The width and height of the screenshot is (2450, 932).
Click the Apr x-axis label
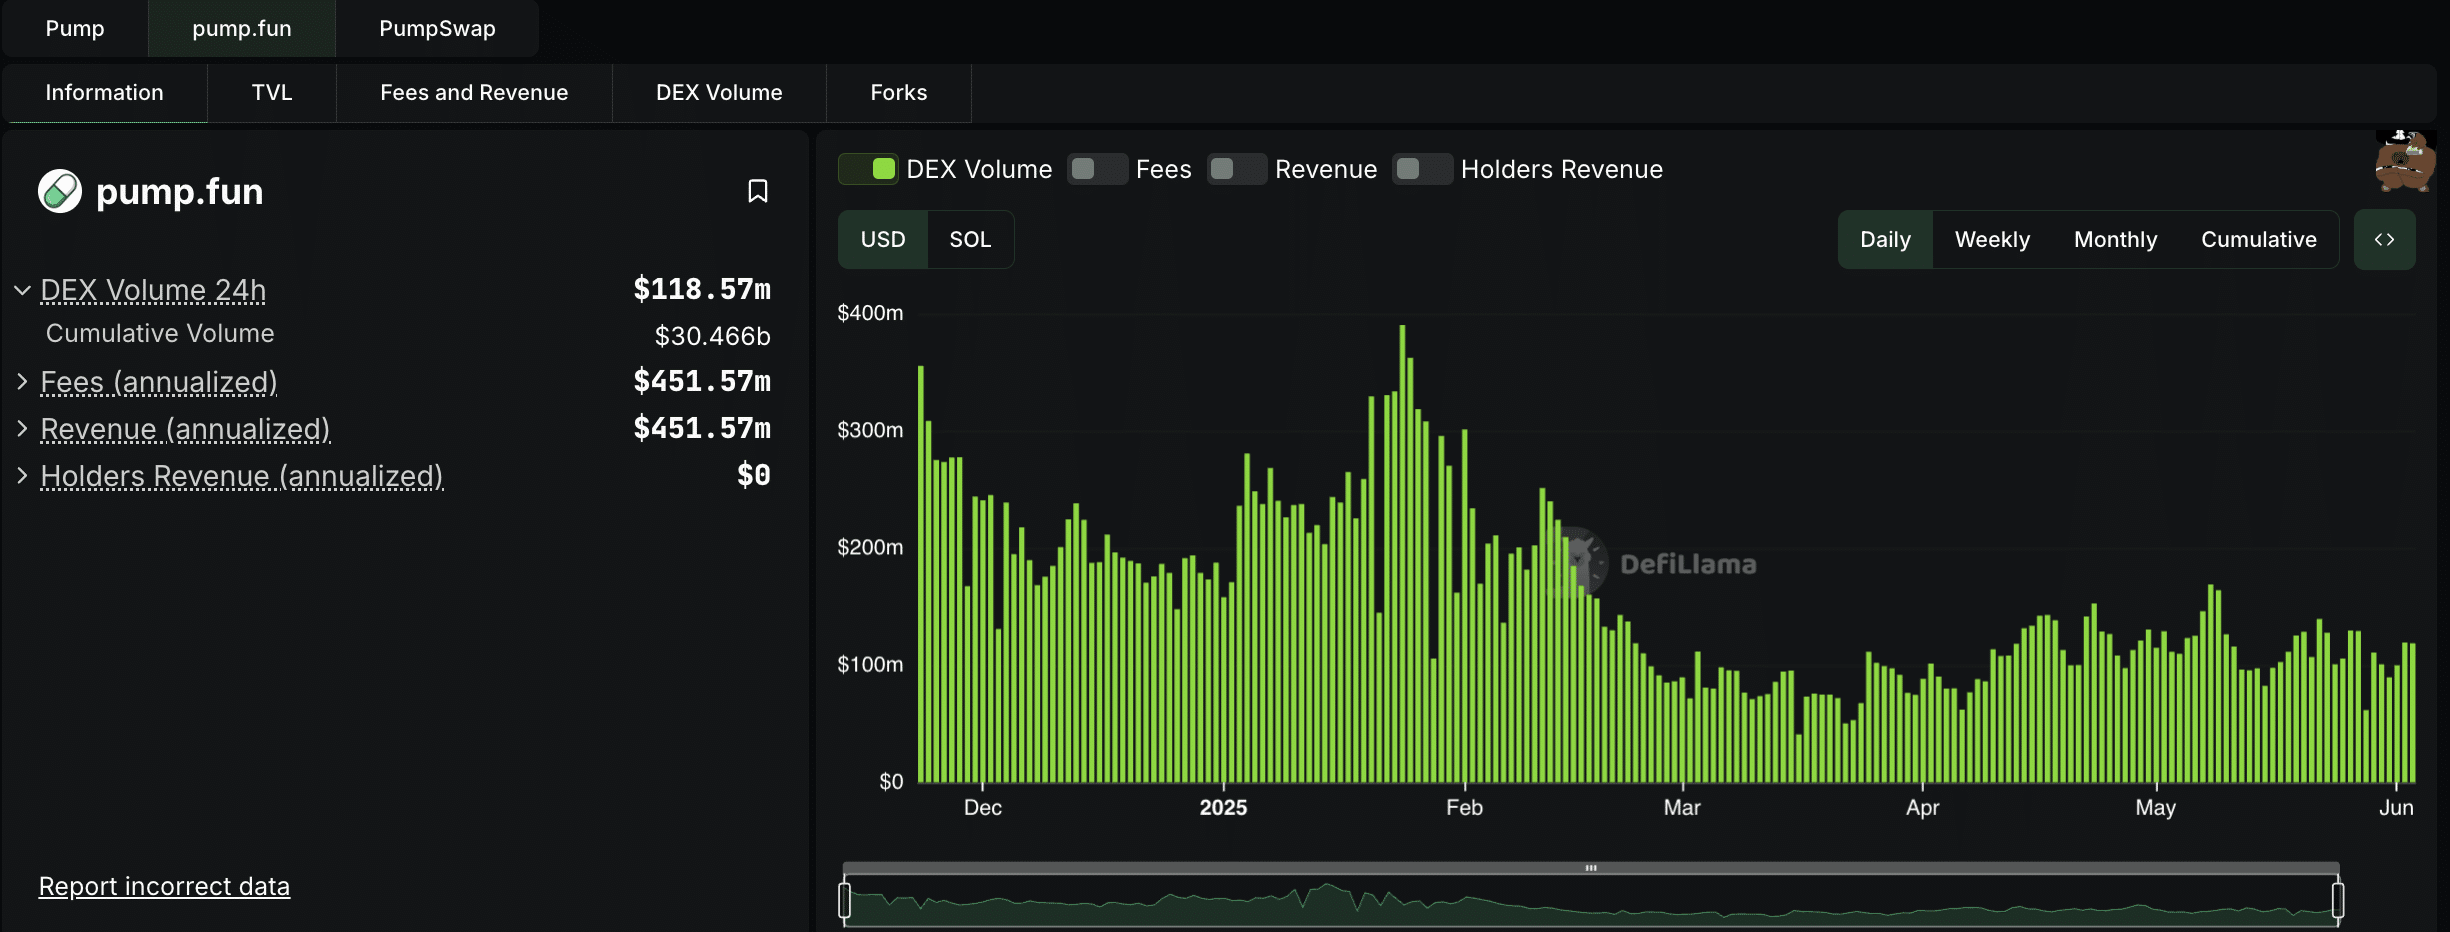1922,808
